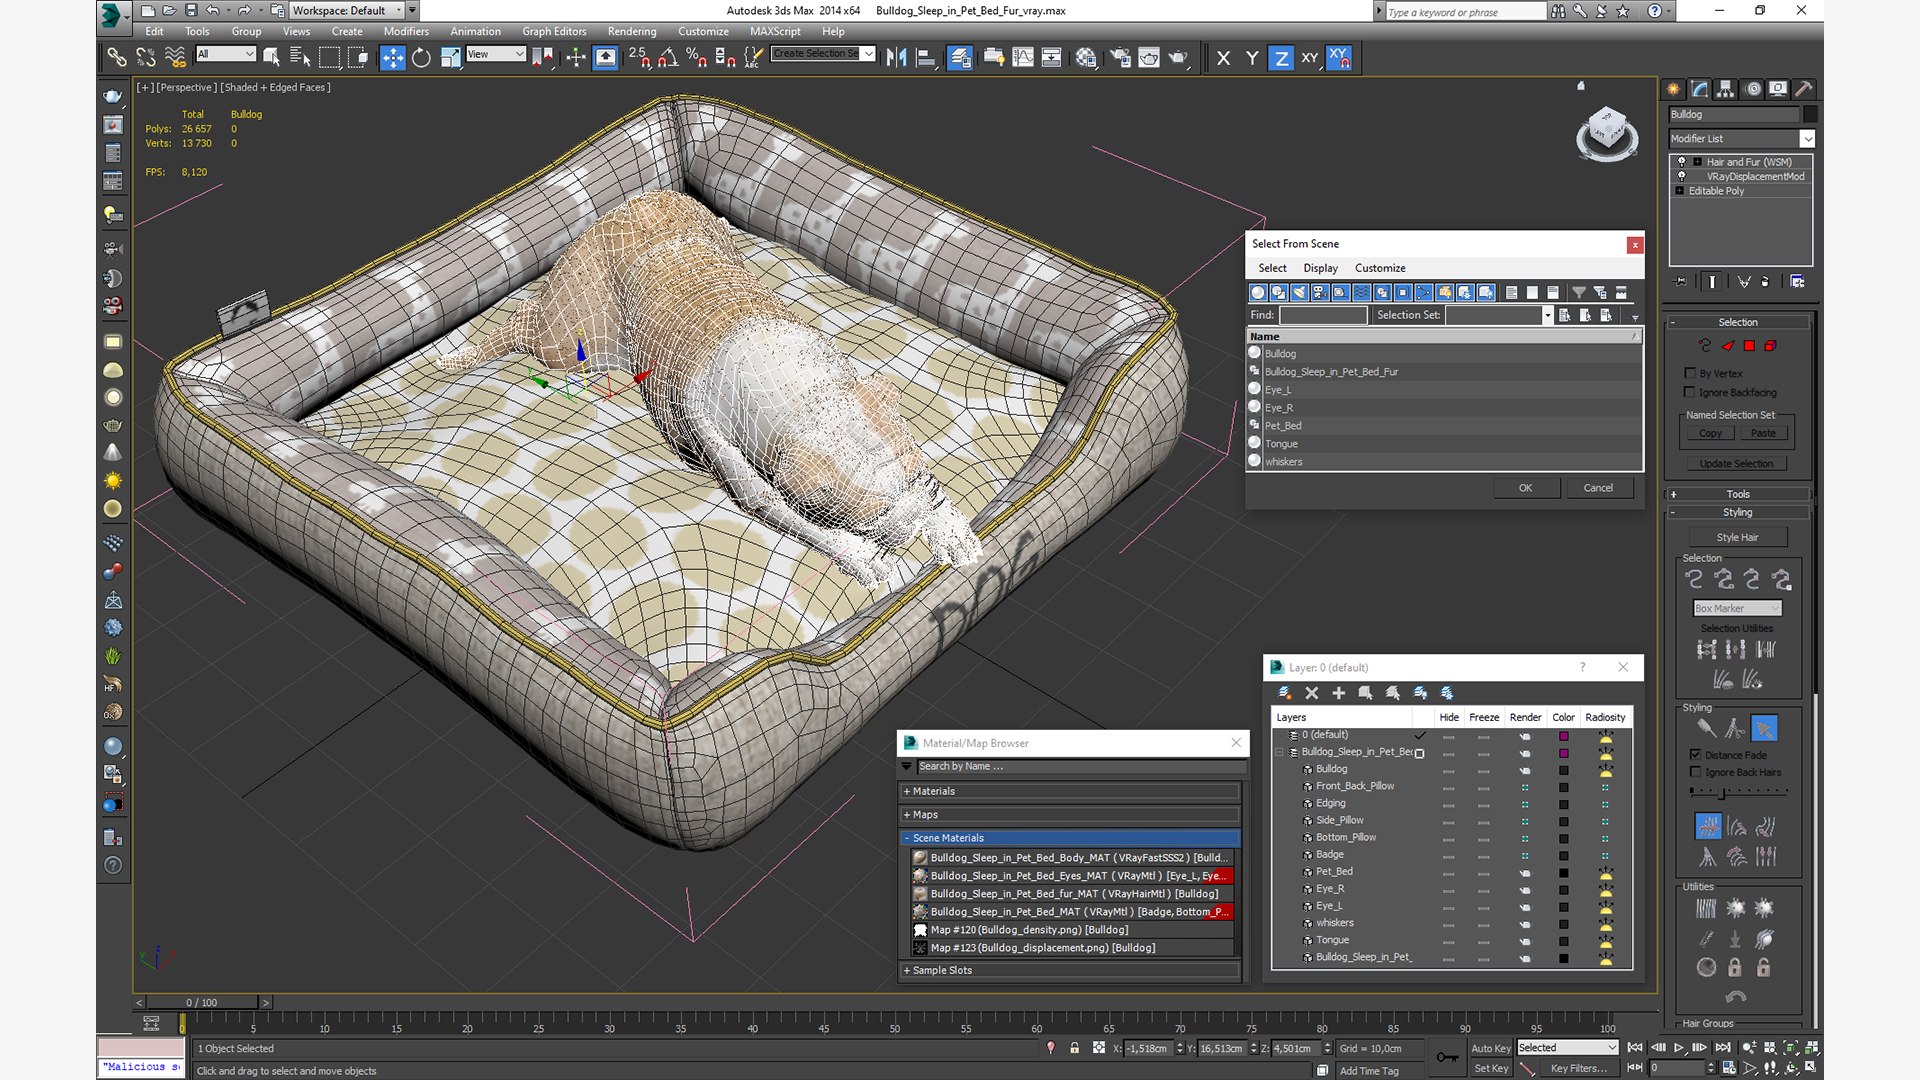The image size is (1920, 1080).
Task: Toggle Hair and Fur modifier lightbulb
Action: (1682, 162)
